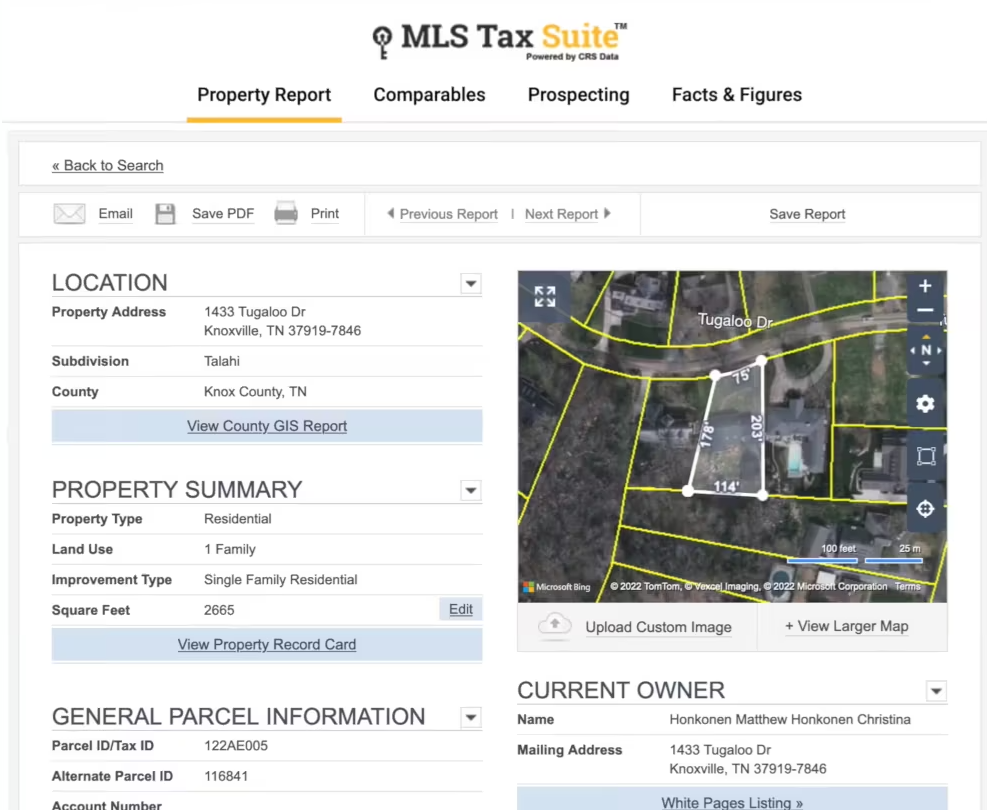Go to Next Report
This screenshot has width=987, height=810.
[x=561, y=215]
